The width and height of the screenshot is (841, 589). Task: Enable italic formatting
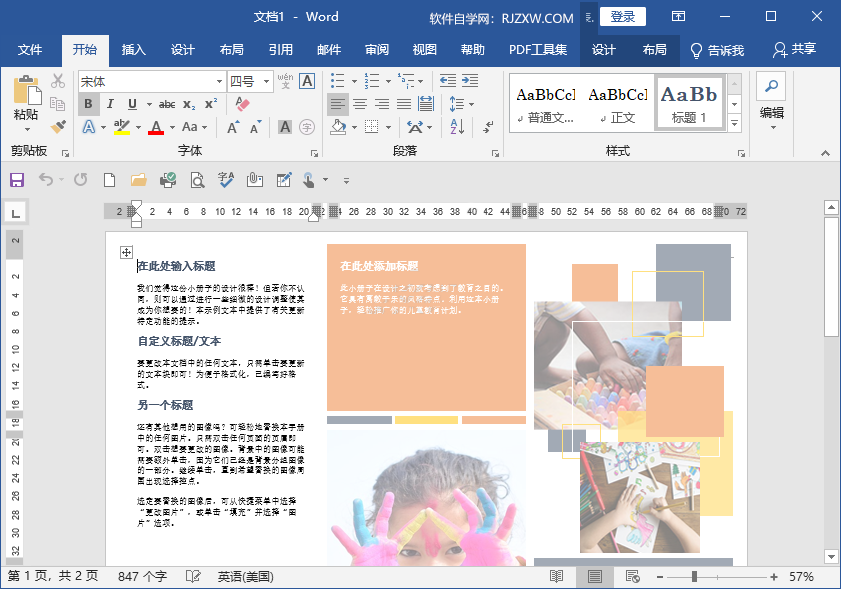[110, 103]
